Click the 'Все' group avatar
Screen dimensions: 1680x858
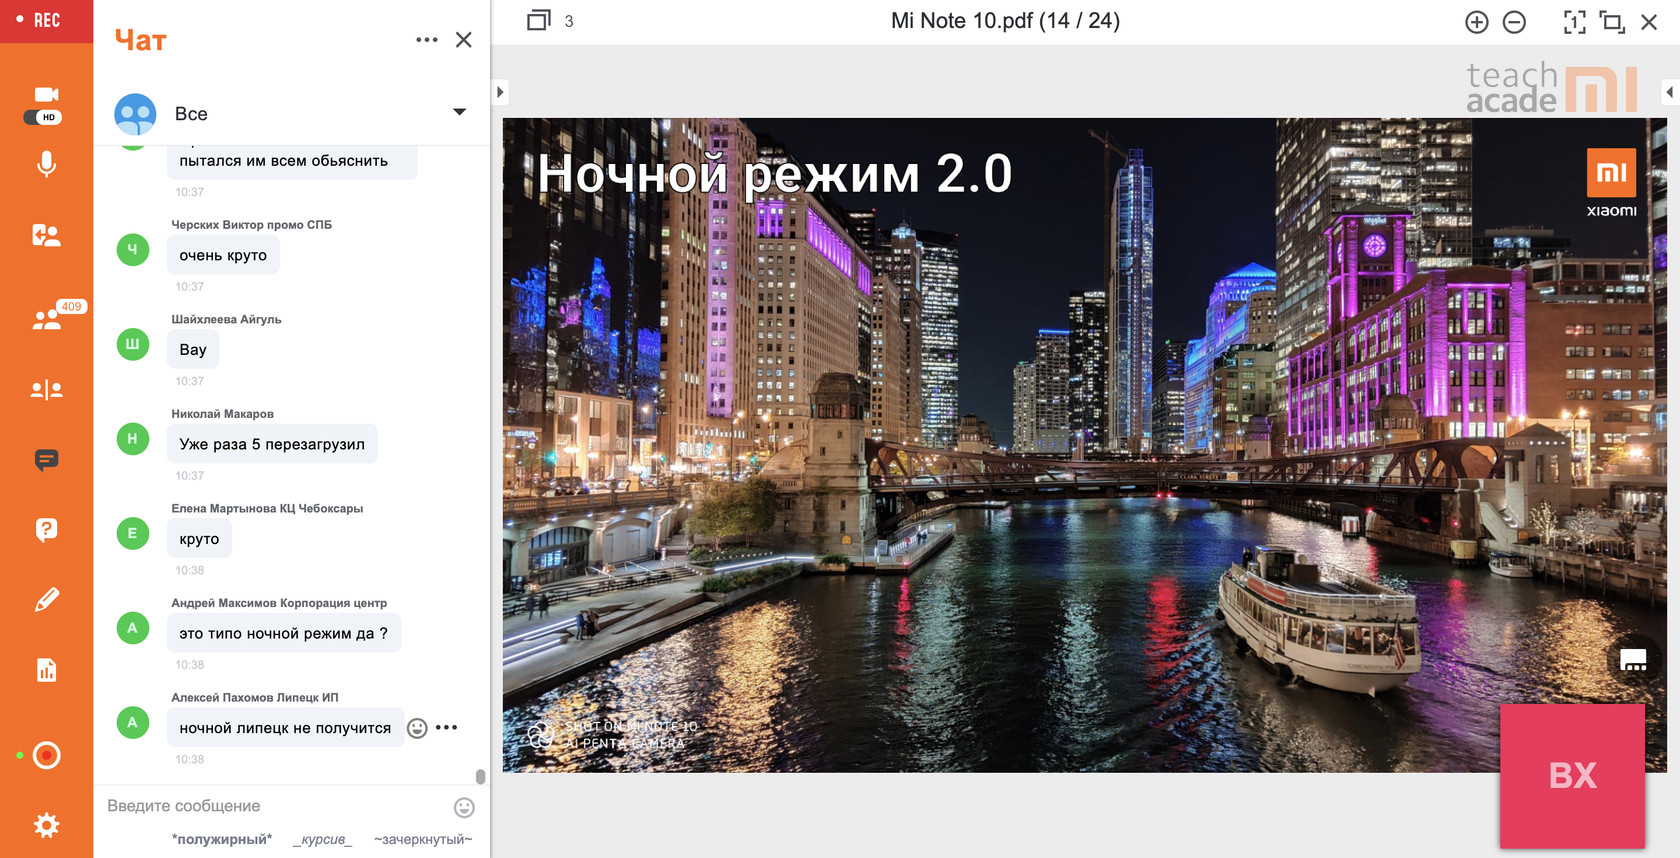135,114
